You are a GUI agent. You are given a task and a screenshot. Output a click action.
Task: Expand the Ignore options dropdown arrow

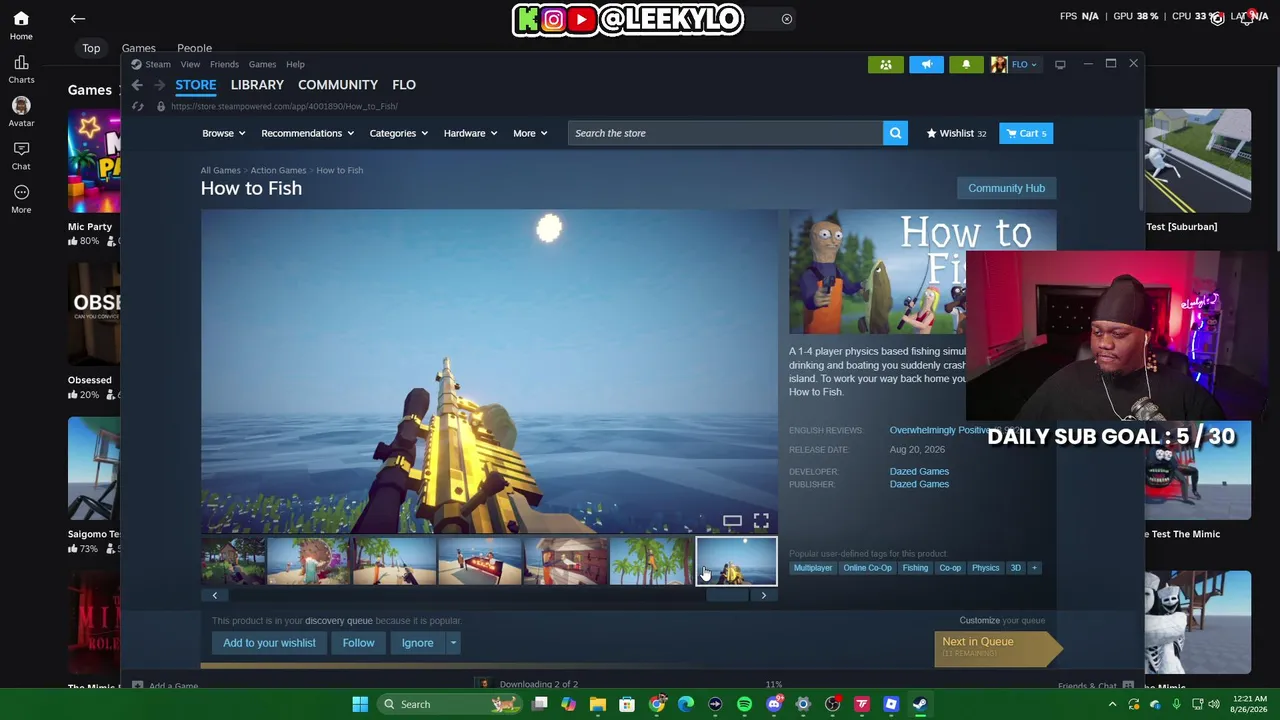click(453, 643)
